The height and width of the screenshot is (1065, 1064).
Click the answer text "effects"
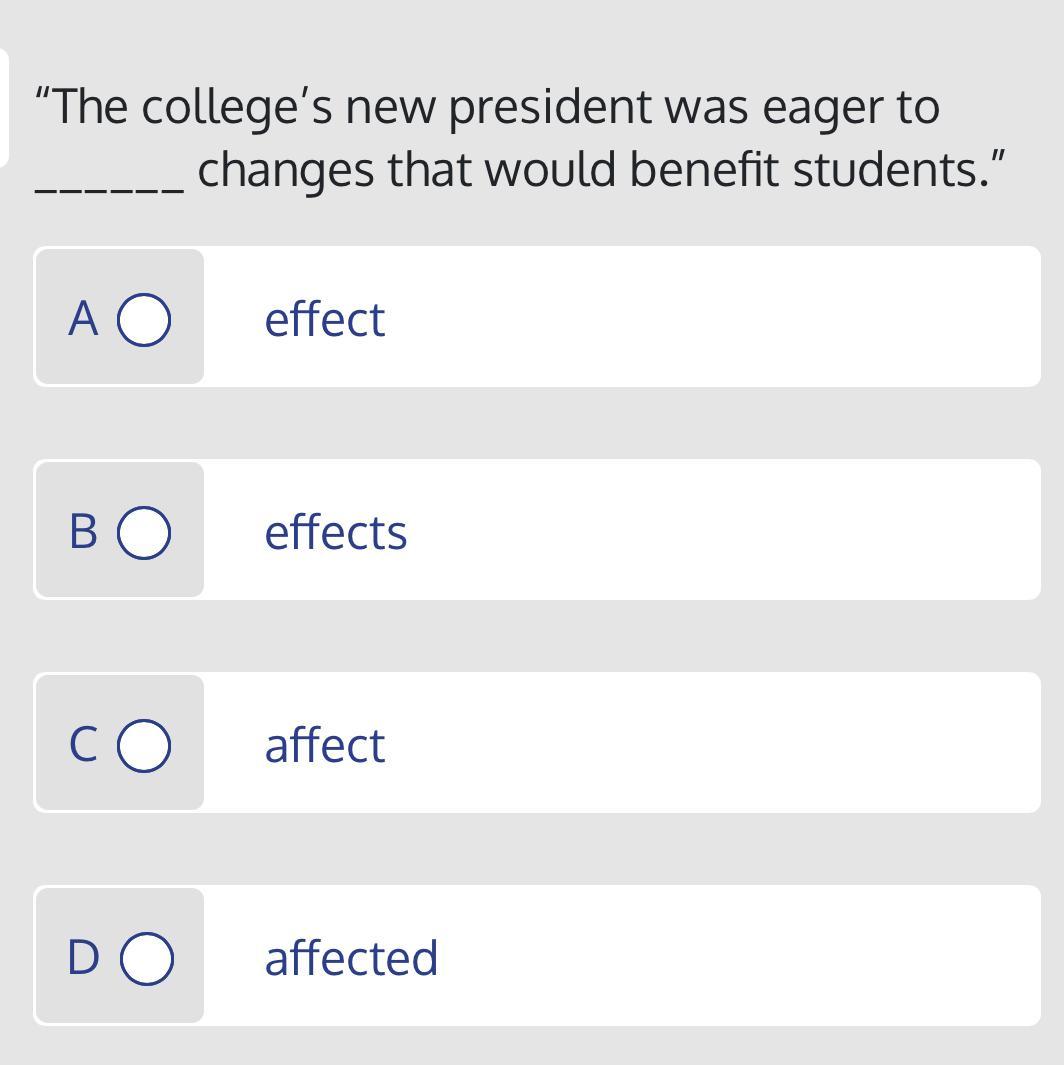pyautogui.click(x=335, y=532)
